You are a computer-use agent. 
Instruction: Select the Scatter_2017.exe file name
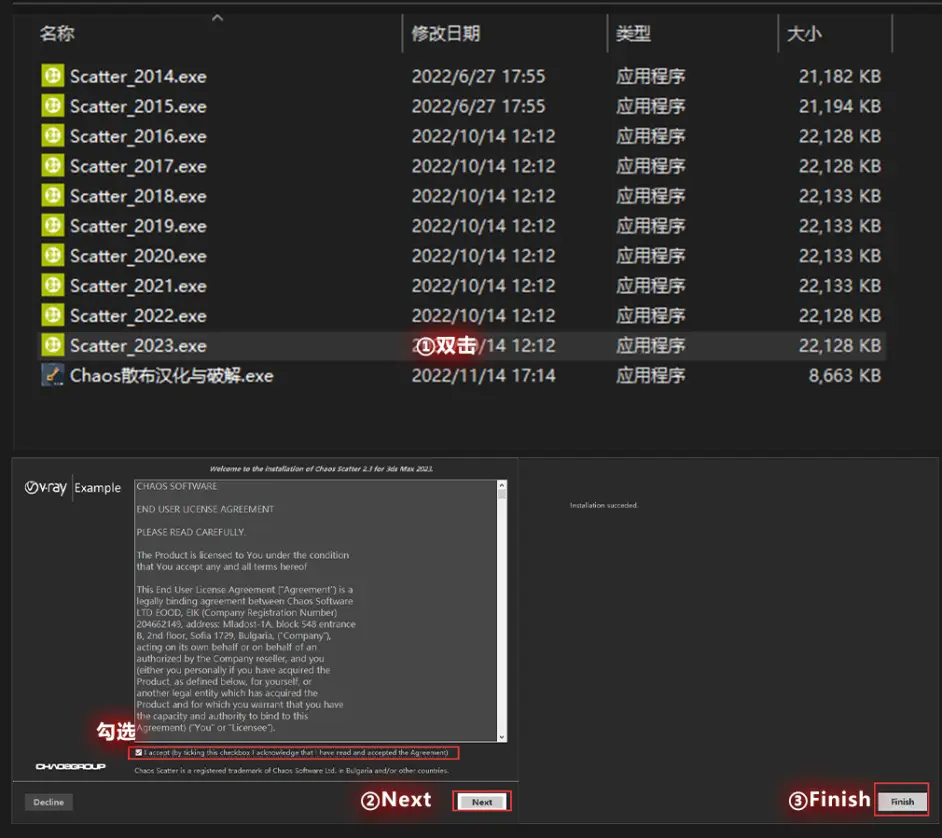(x=138, y=166)
